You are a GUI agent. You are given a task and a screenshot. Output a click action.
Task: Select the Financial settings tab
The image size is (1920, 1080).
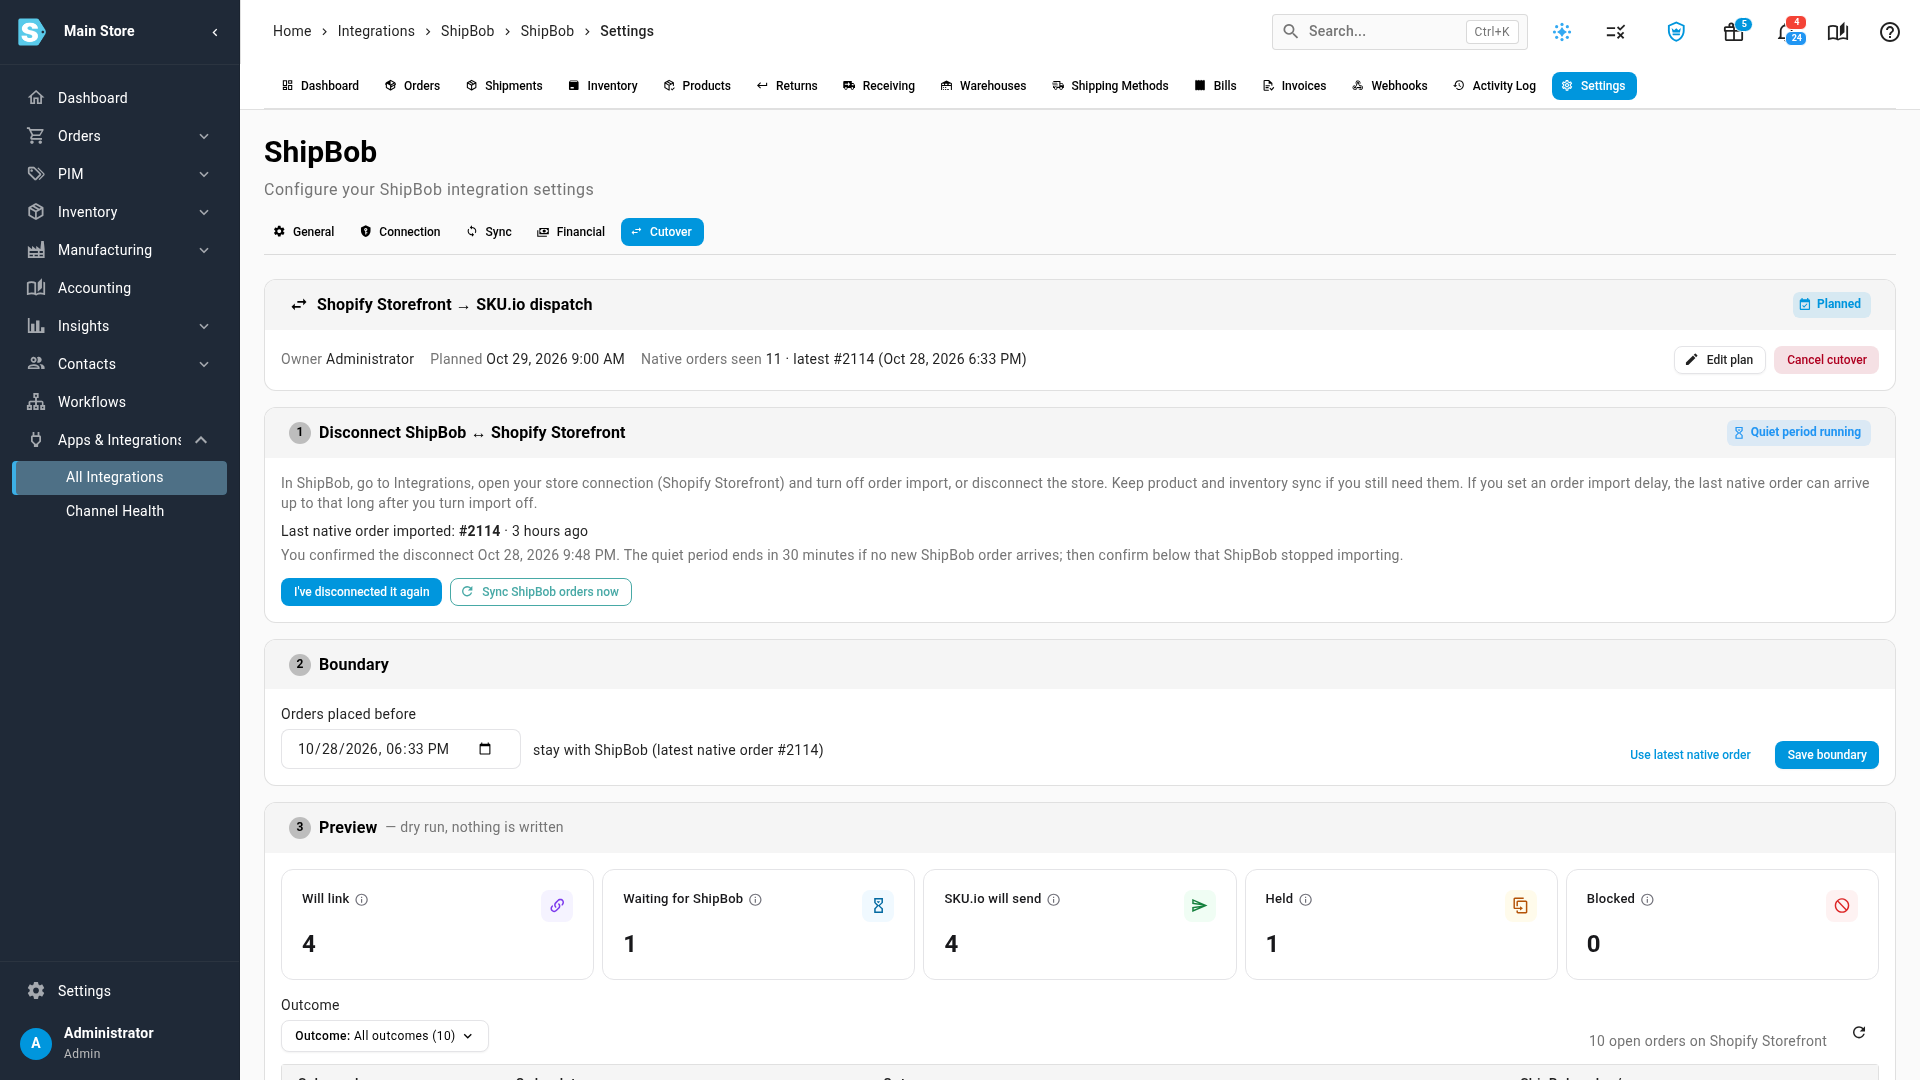(571, 232)
